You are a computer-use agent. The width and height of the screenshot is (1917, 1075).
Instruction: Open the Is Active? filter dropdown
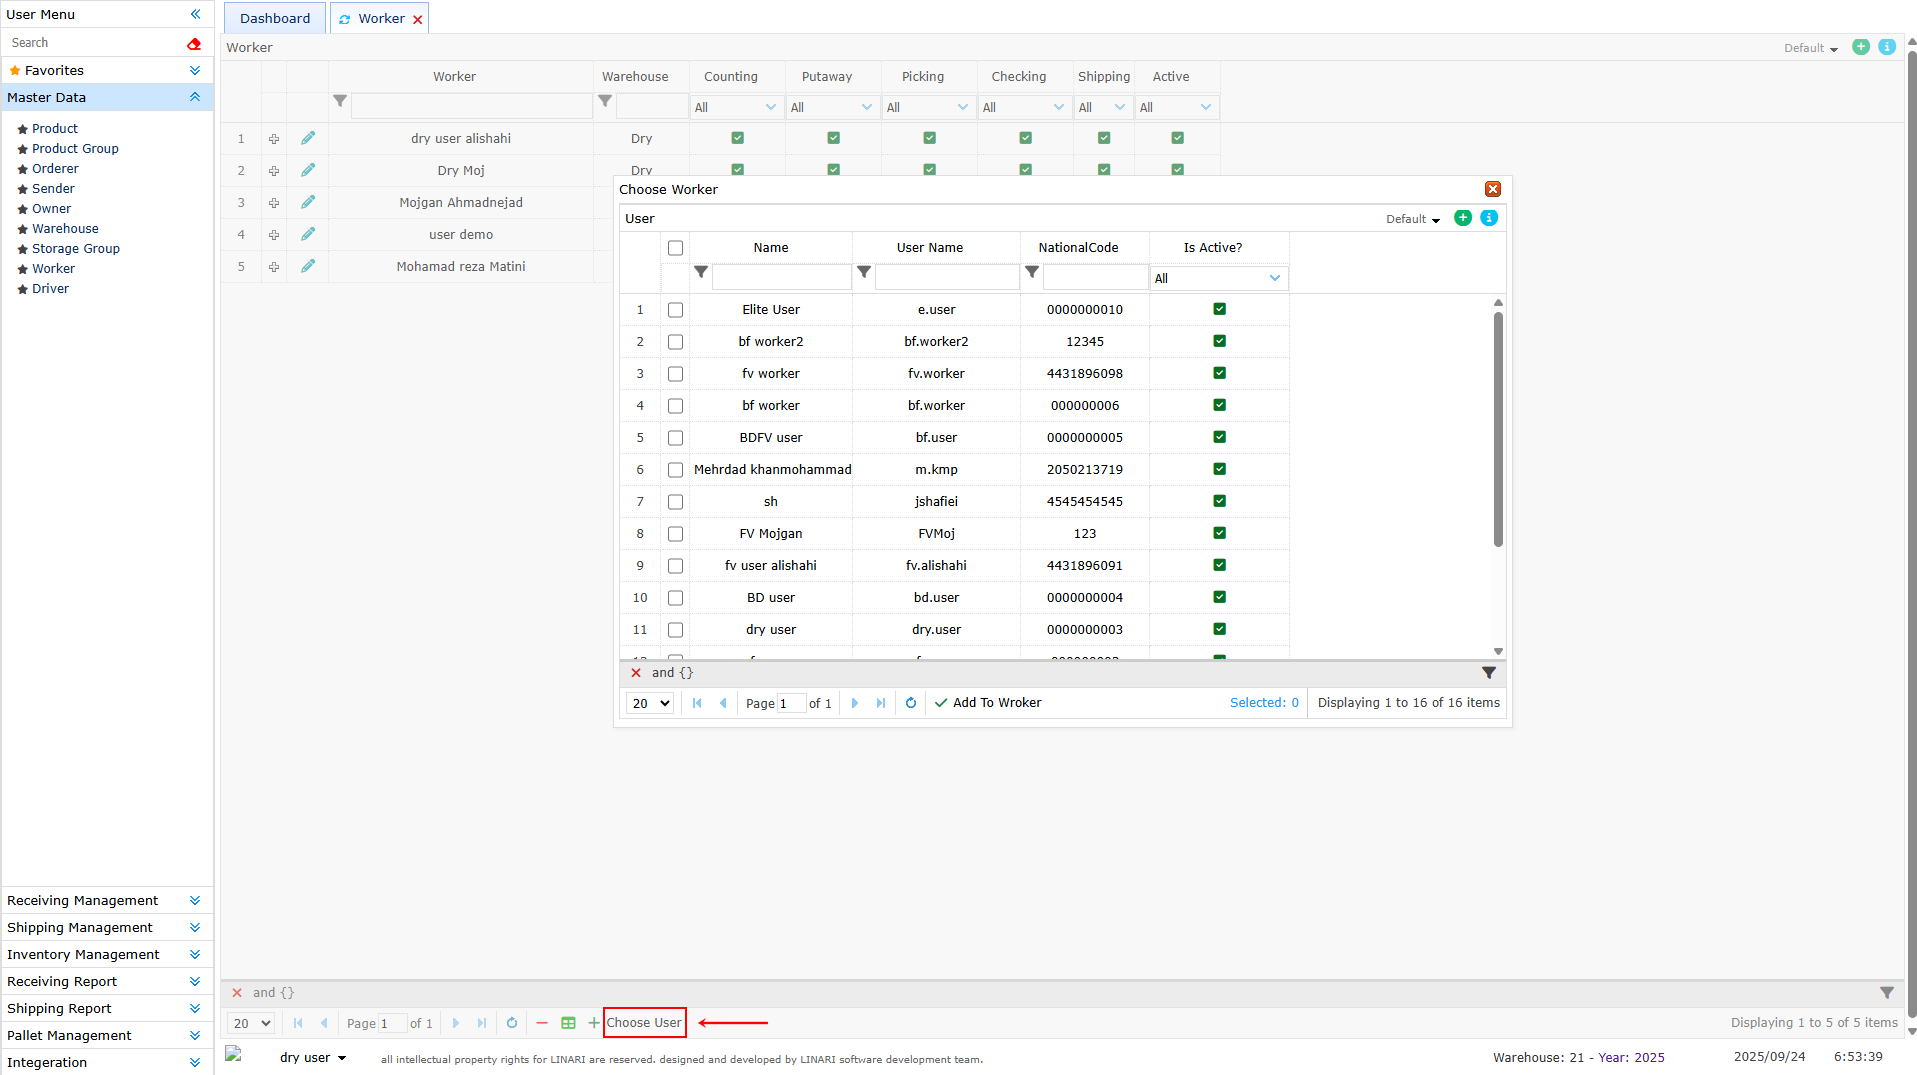pos(1218,278)
